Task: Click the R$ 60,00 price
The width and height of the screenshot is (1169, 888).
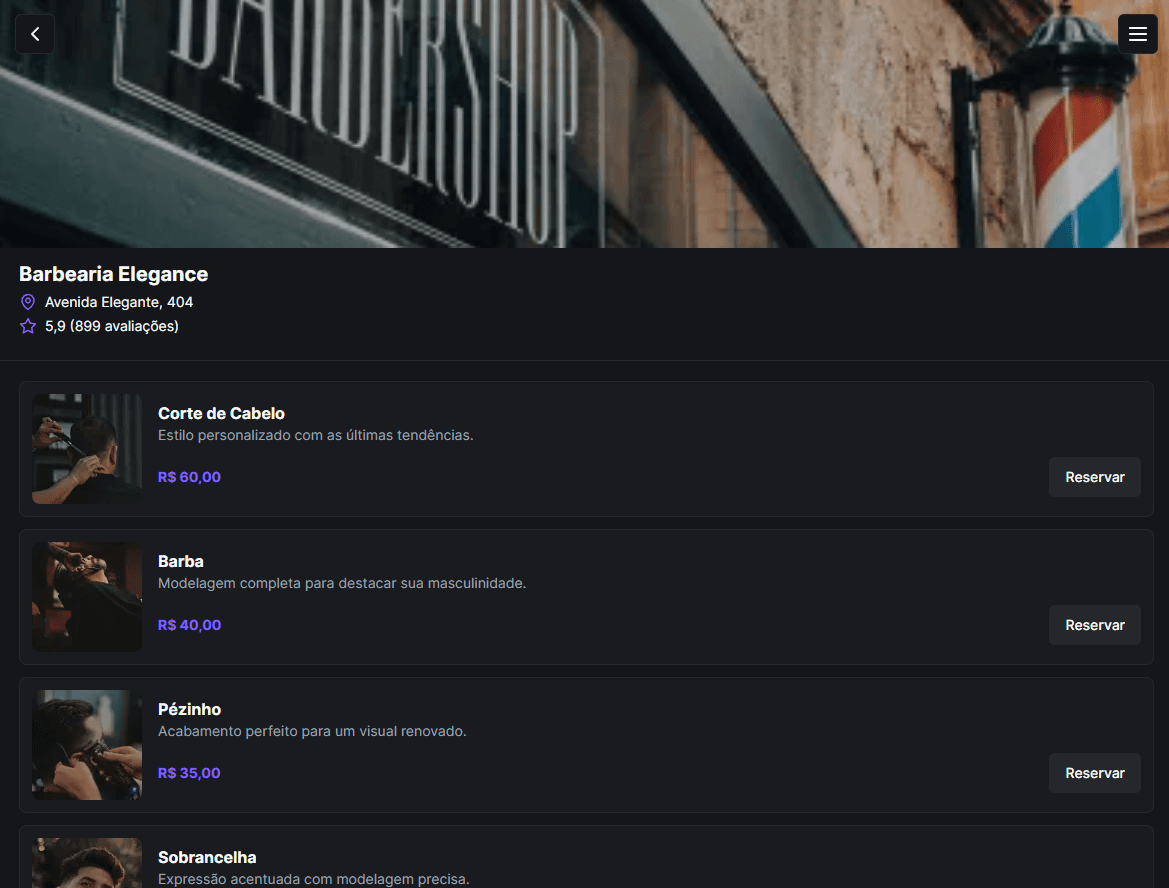Action: tap(189, 477)
